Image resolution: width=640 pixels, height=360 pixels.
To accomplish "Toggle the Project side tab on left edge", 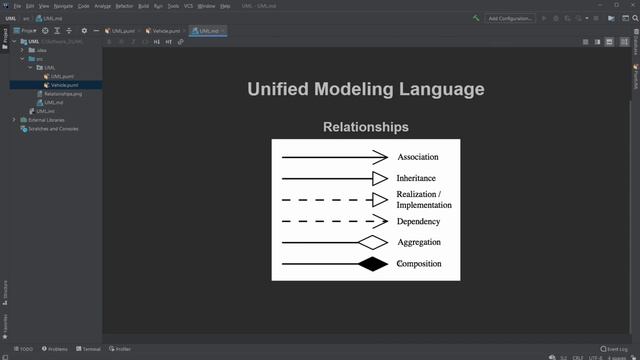I will click(x=5, y=39).
